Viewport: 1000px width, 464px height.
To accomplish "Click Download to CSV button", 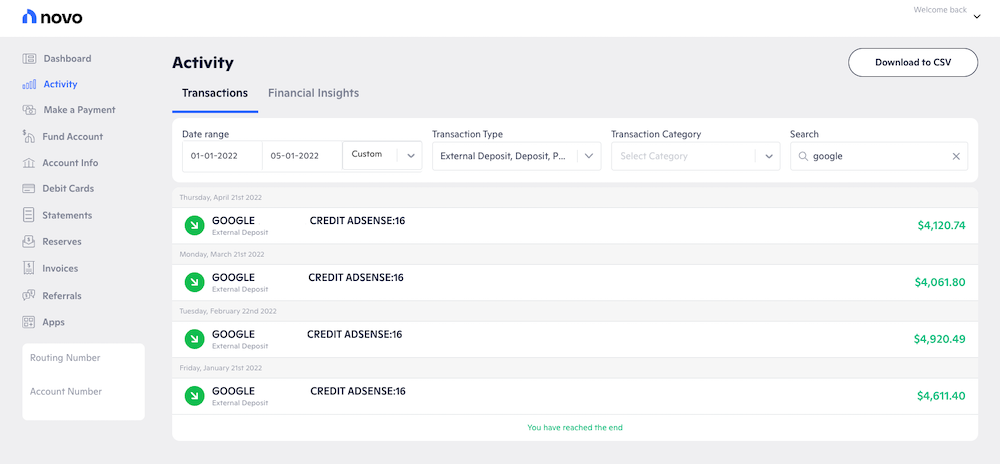I will coord(913,62).
